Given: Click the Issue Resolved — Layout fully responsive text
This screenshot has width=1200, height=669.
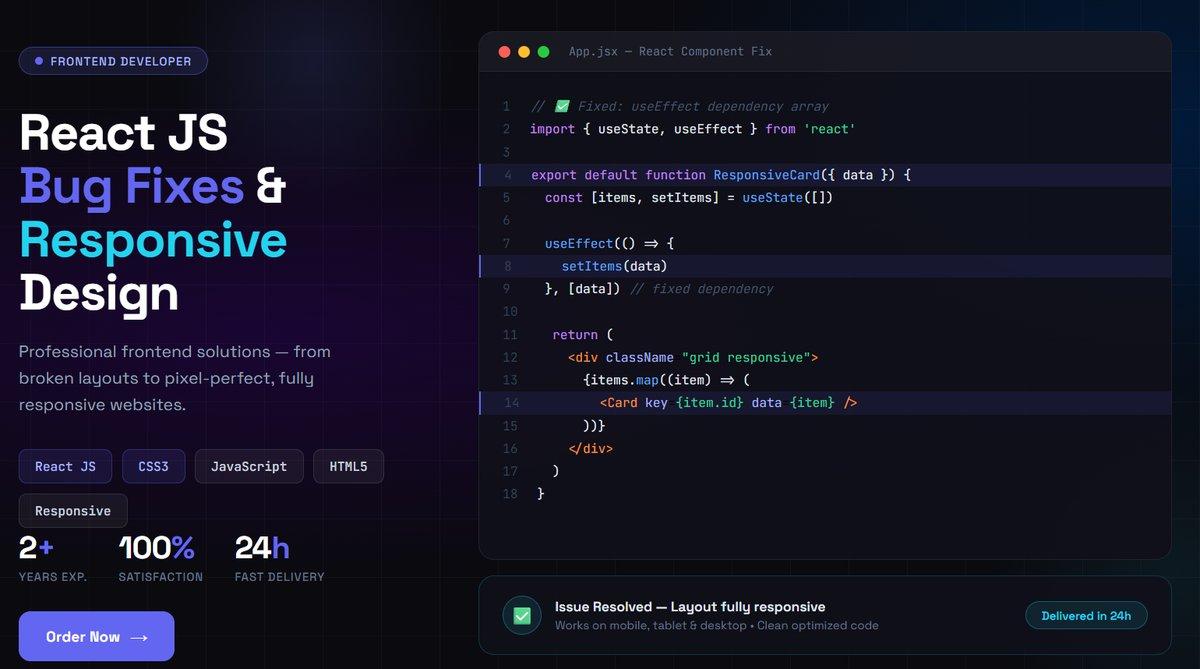Looking at the screenshot, I should coord(690,607).
